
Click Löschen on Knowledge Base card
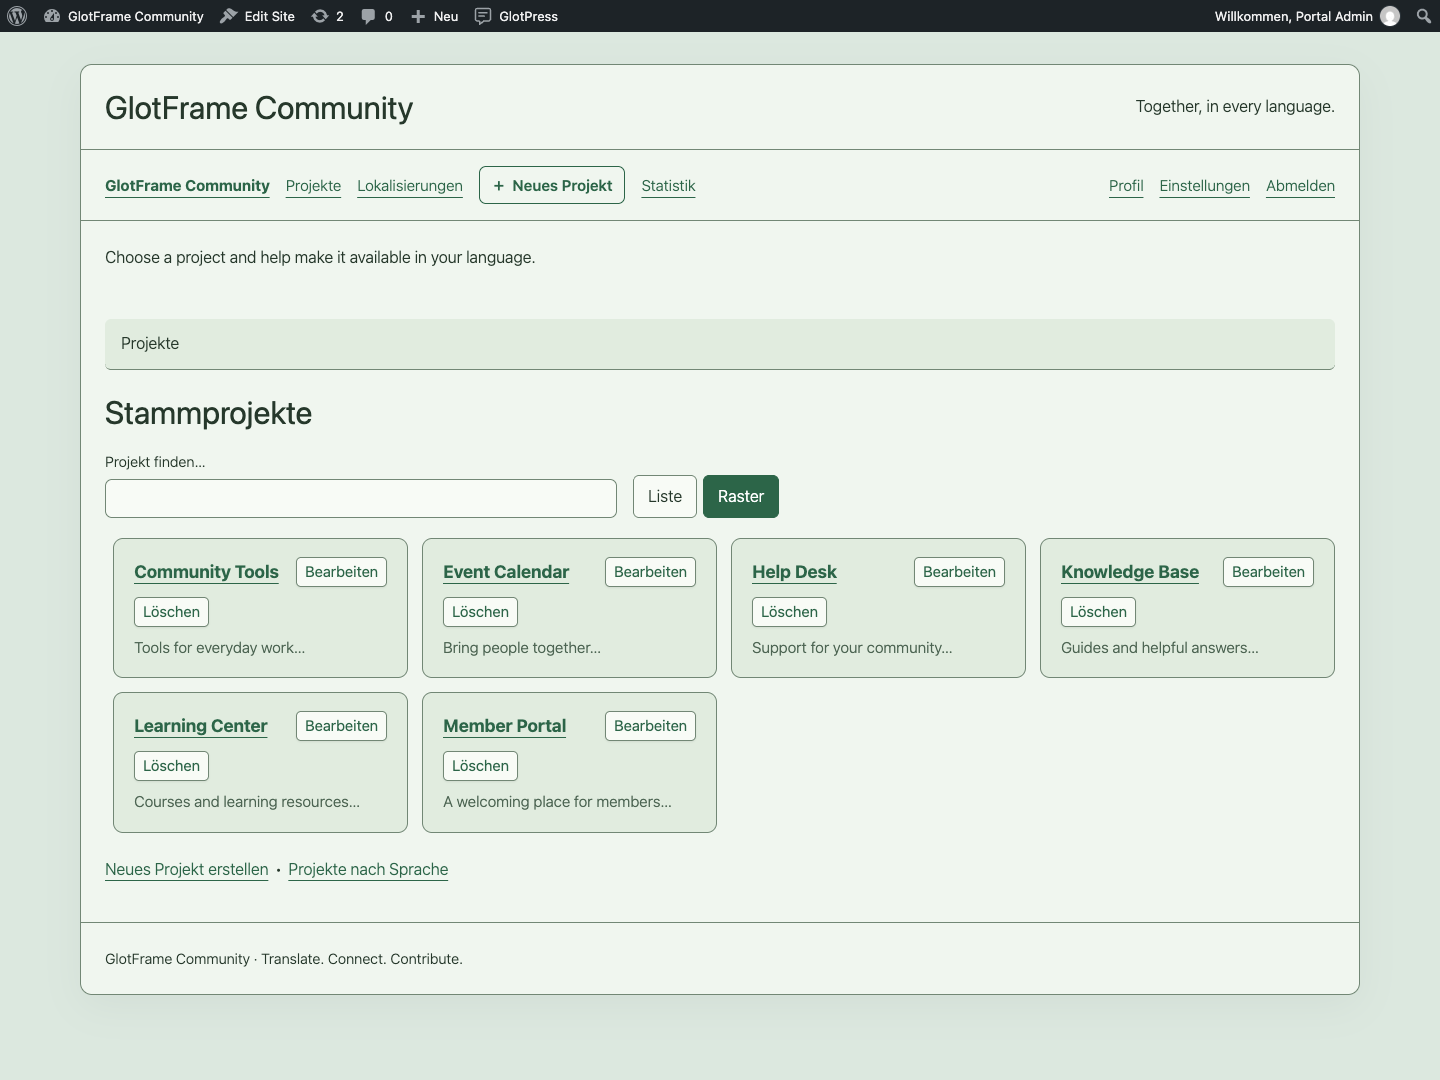tap(1098, 612)
